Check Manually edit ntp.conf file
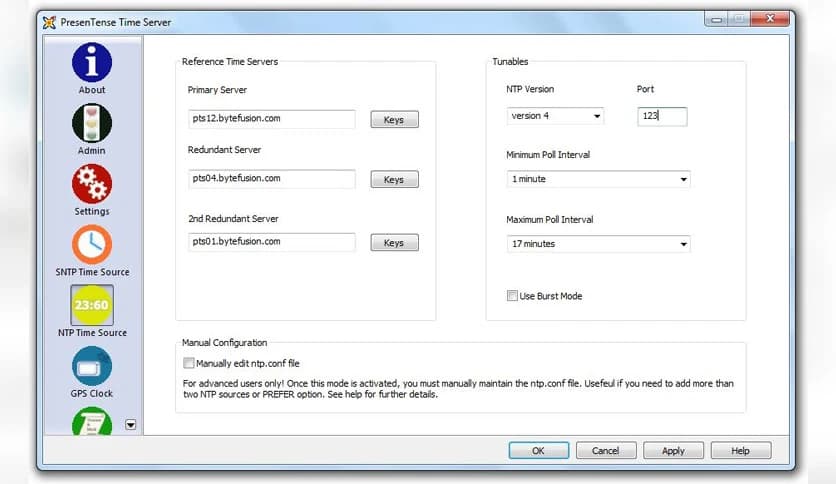This screenshot has width=836, height=484. pos(188,363)
